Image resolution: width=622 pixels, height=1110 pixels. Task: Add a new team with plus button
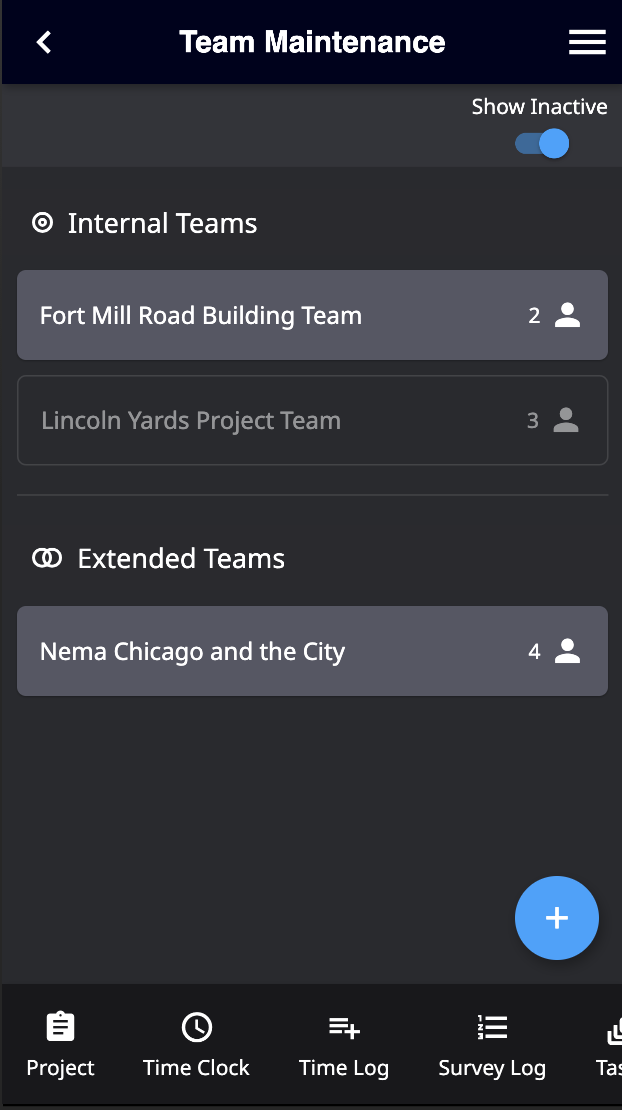(557, 918)
